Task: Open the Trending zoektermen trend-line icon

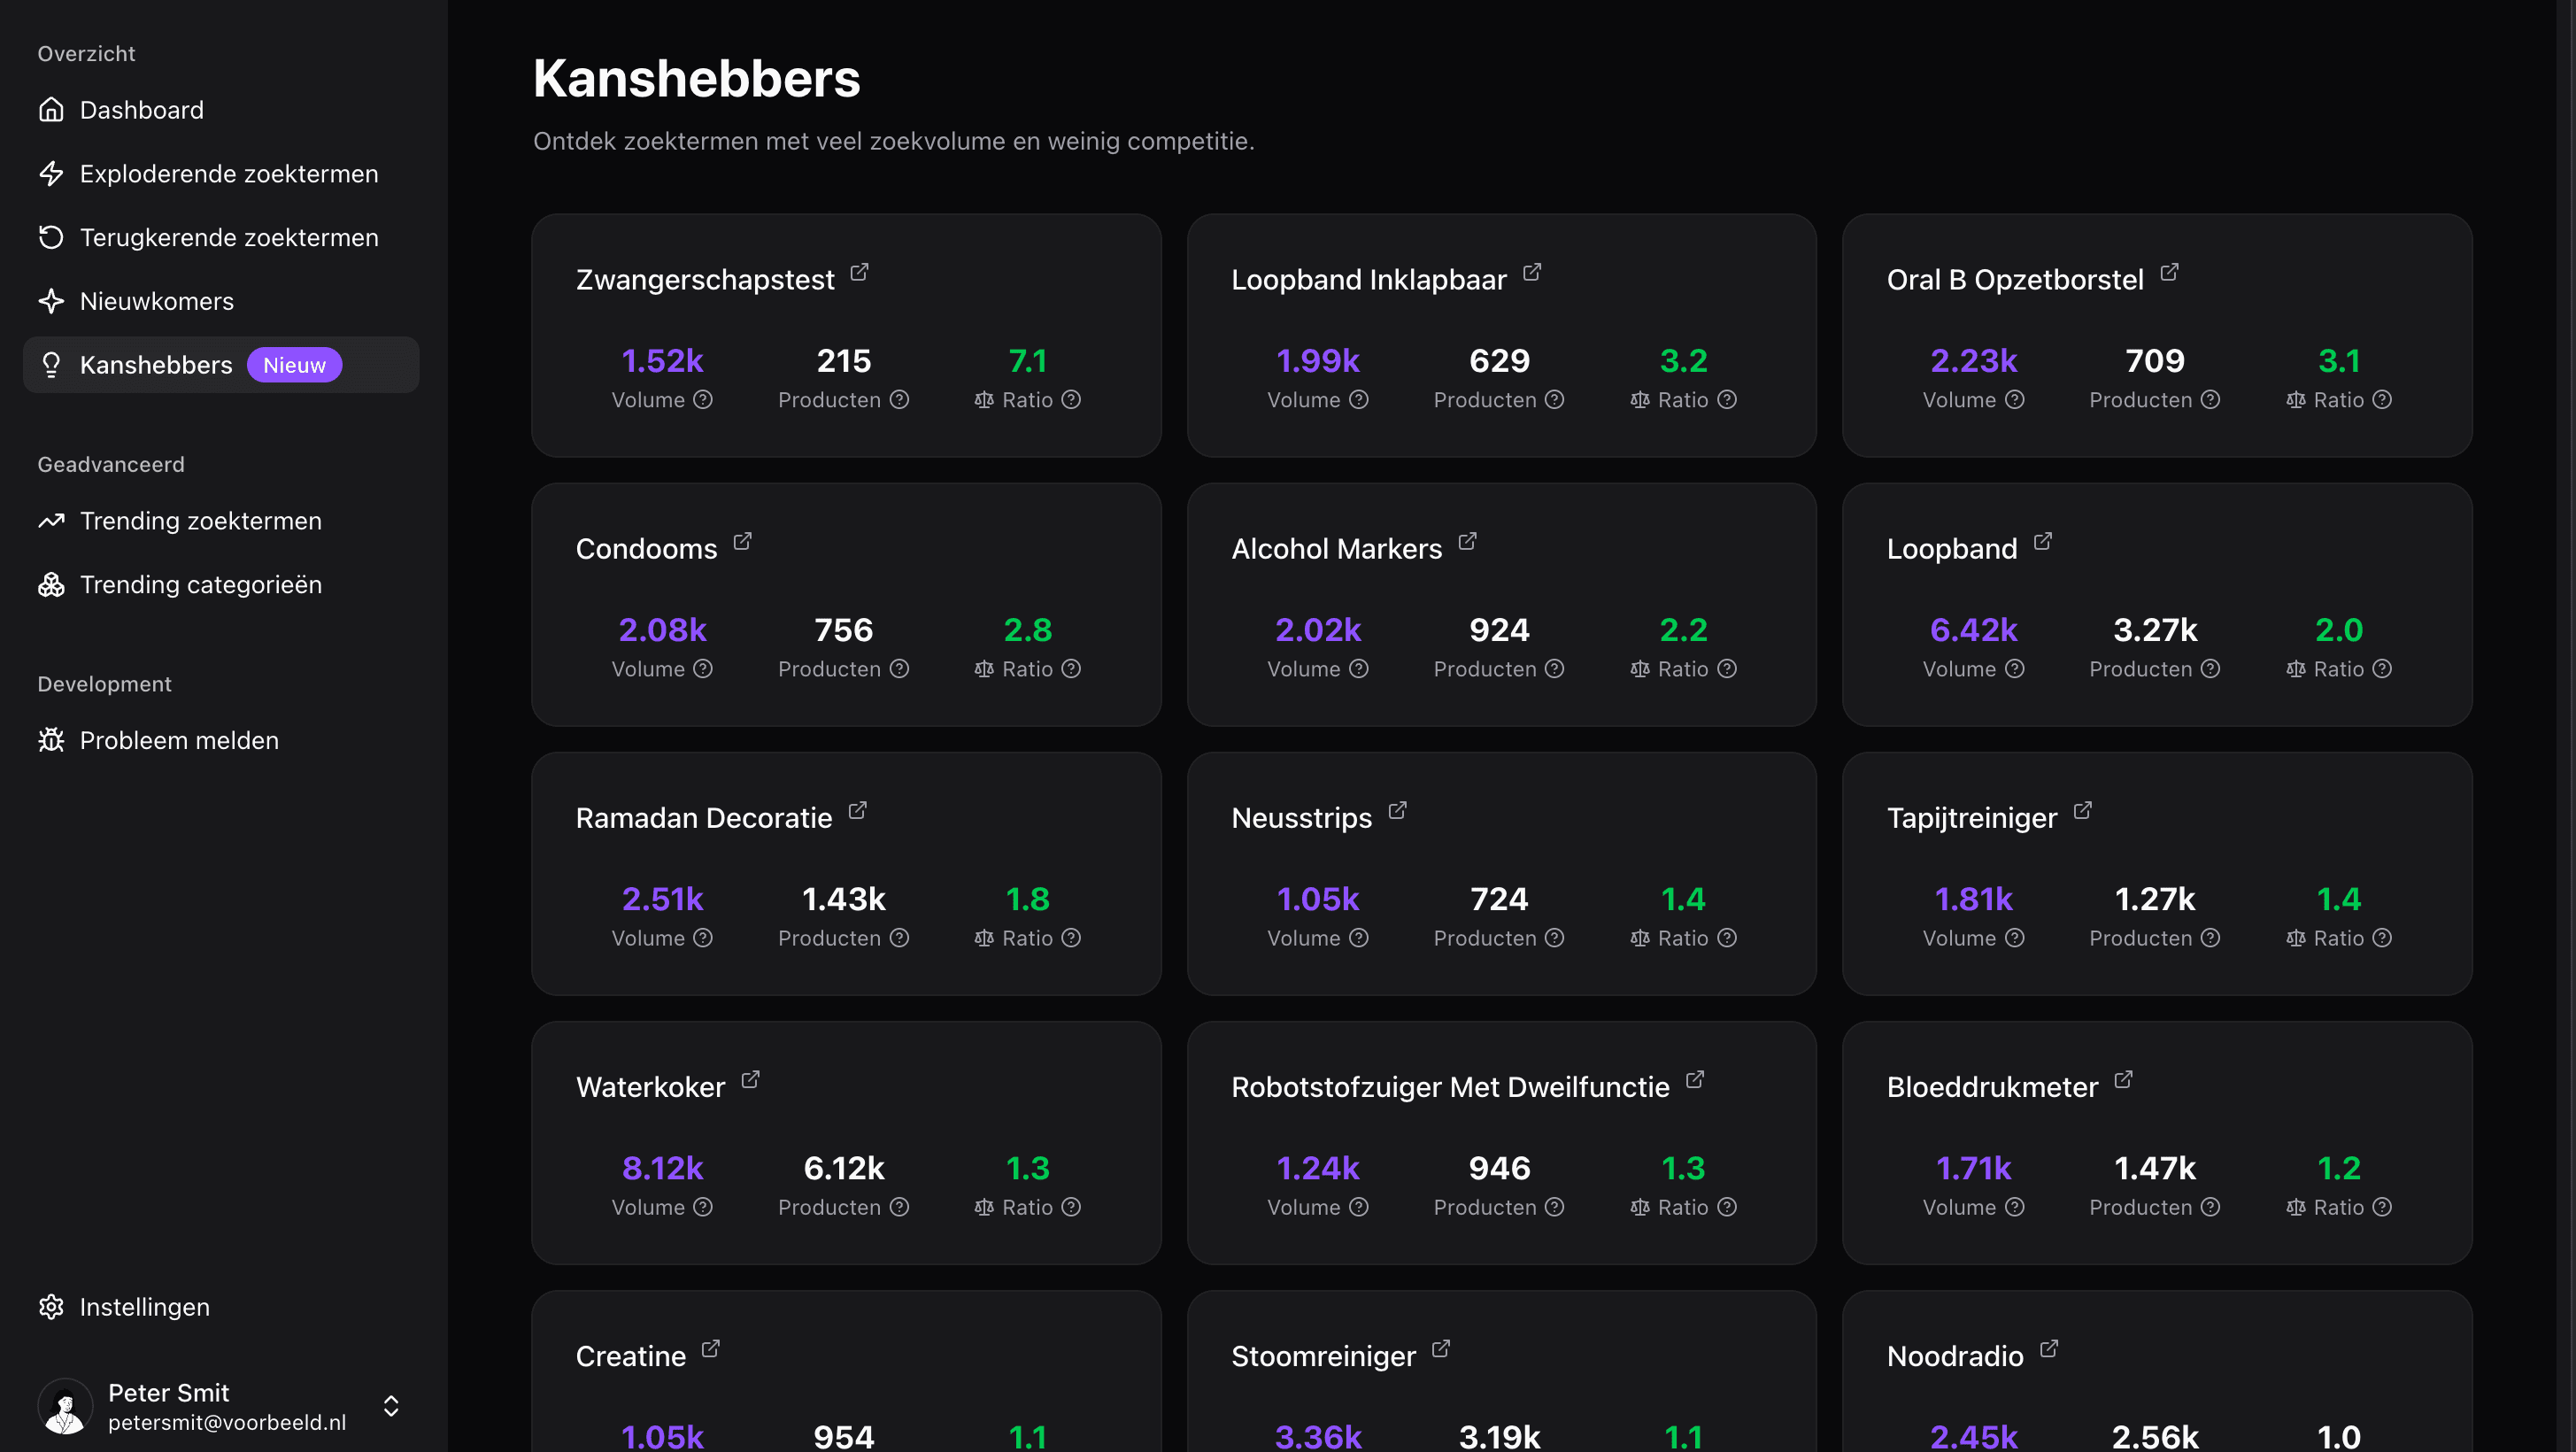Action: [51, 520]
